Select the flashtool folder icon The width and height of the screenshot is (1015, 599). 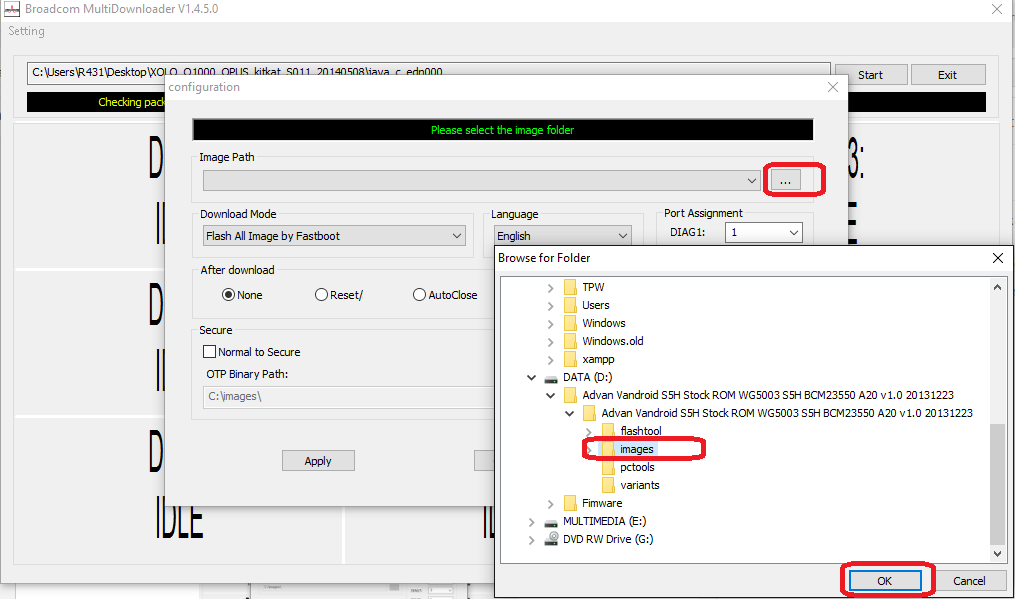(x=608, y=431)
